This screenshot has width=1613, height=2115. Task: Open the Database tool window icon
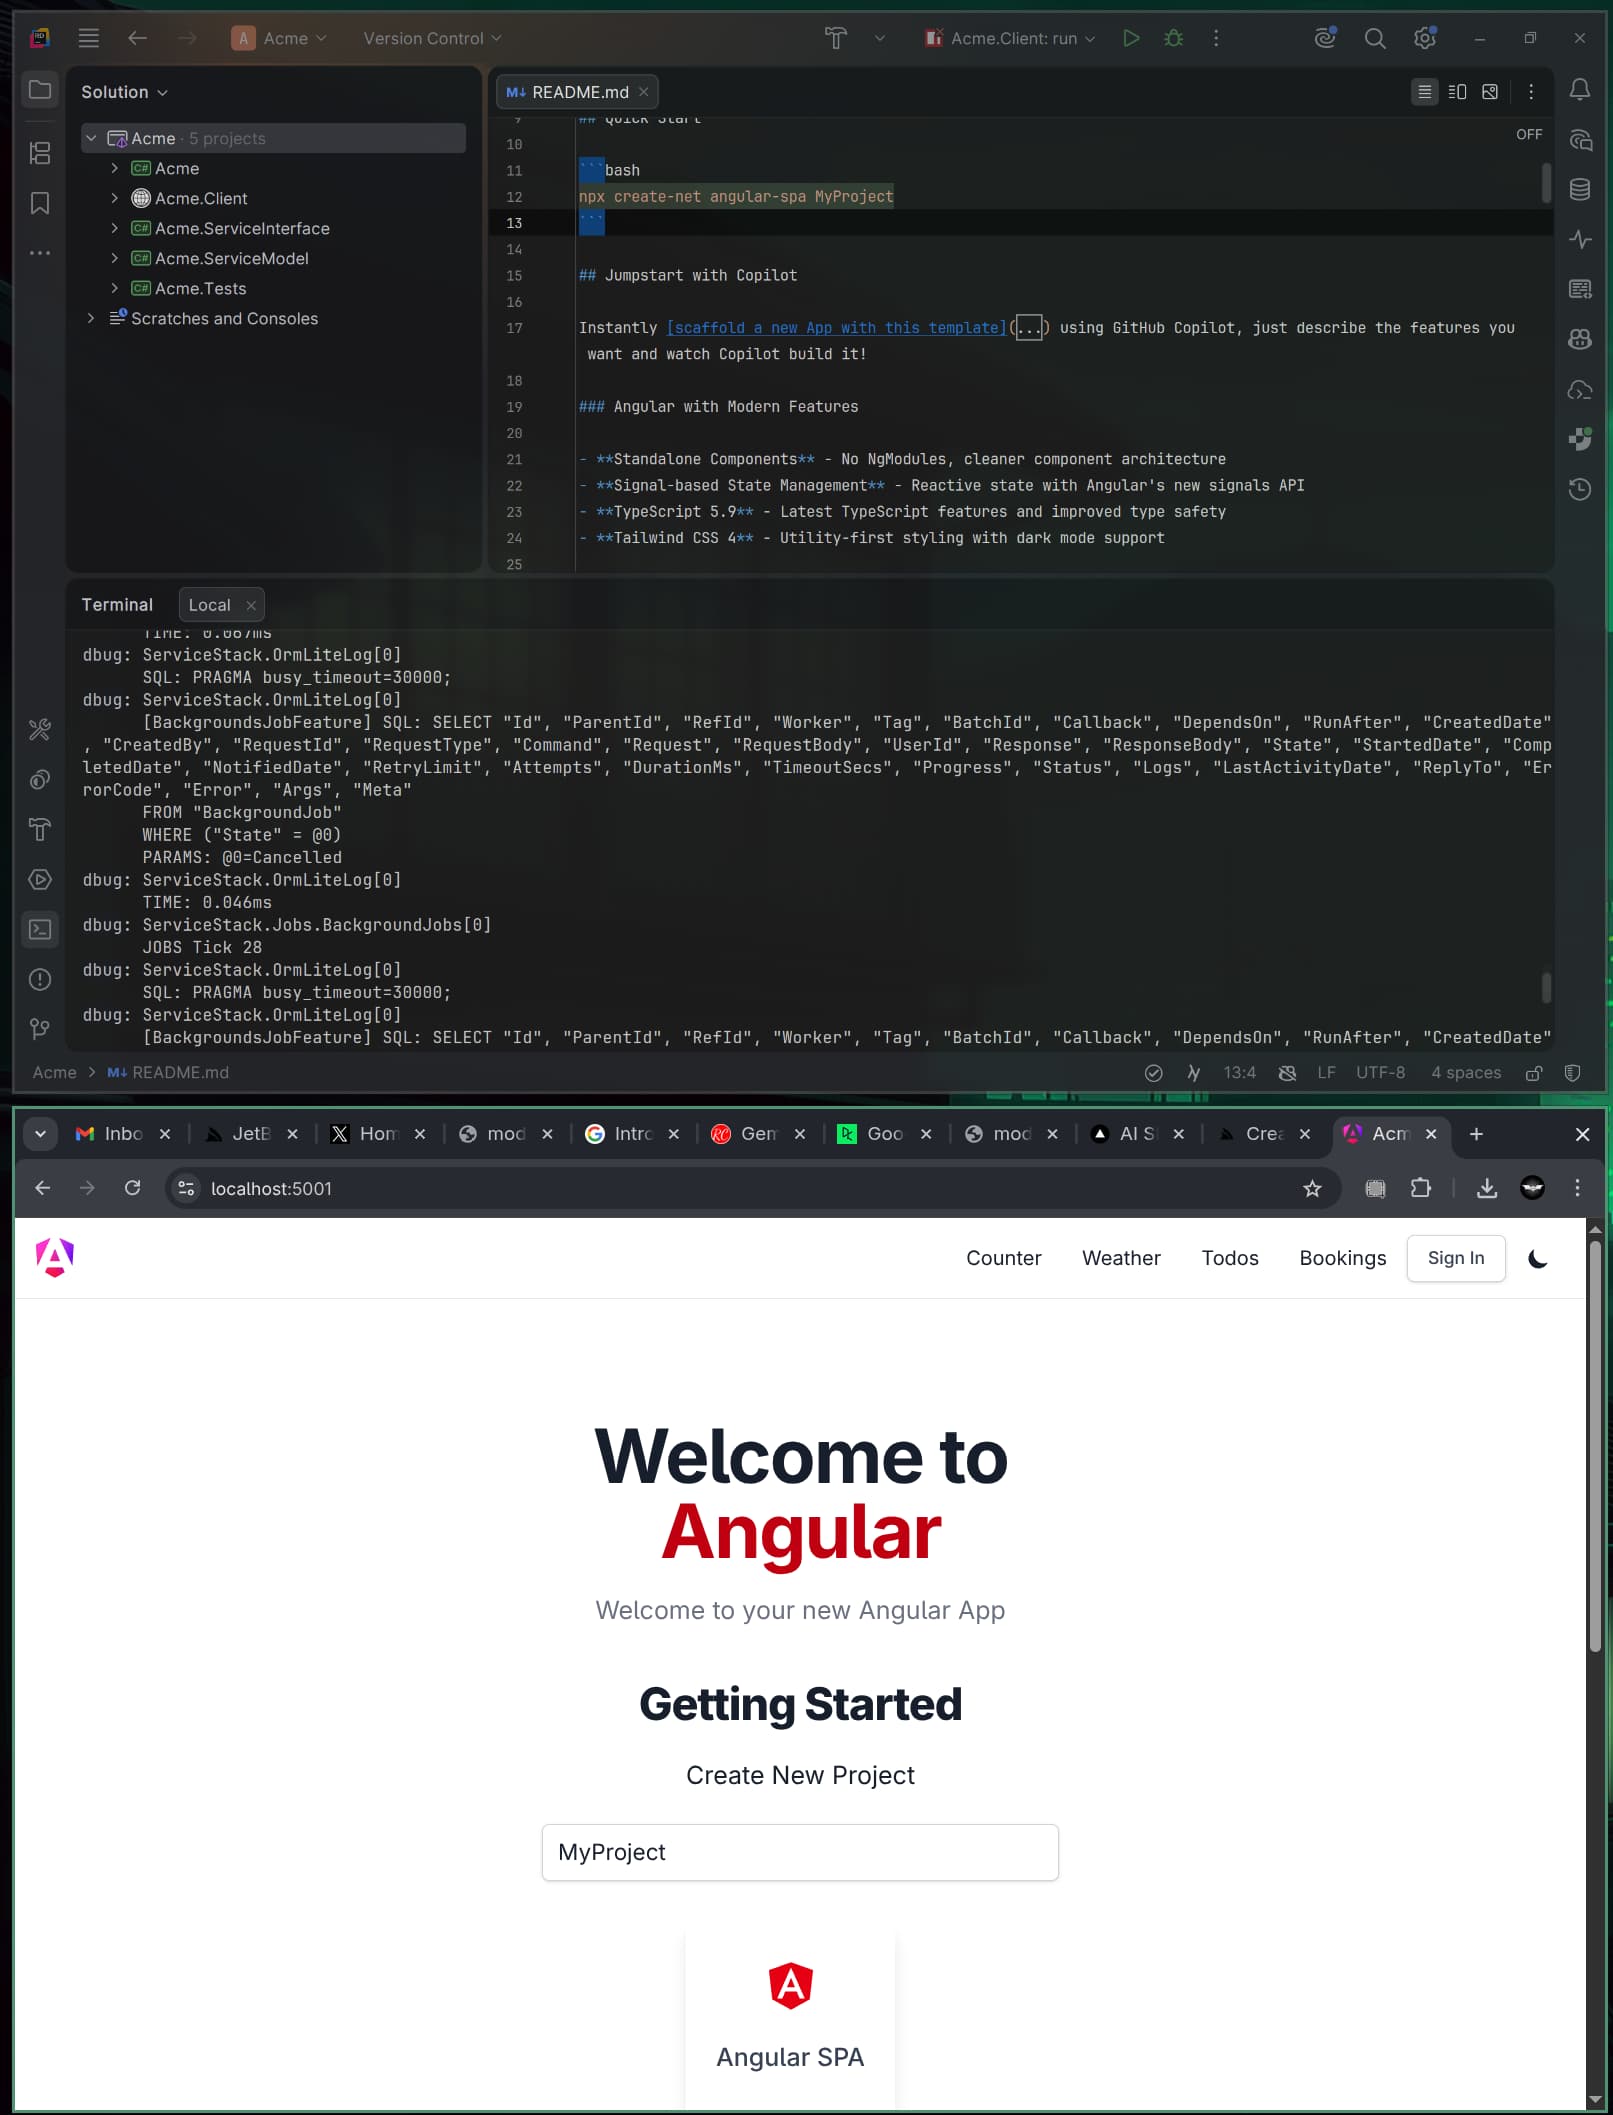coord(1580,190)
